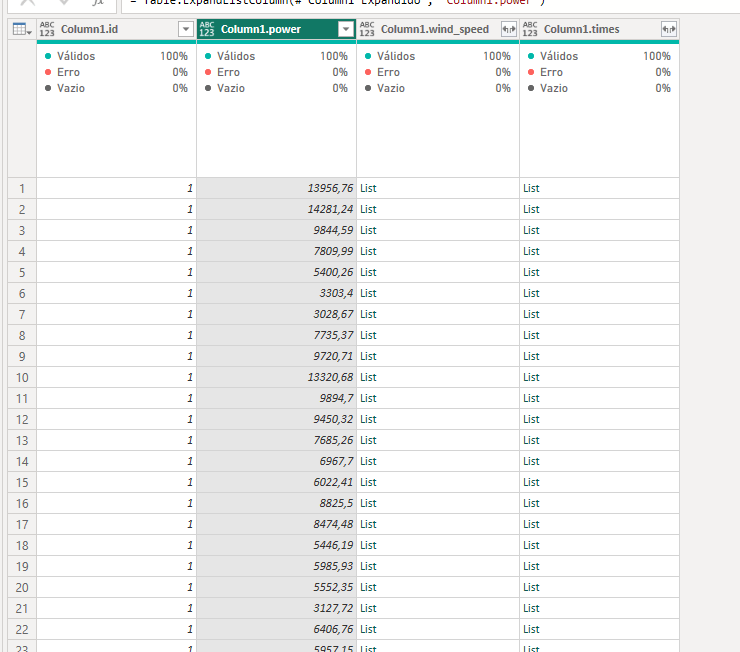Change data type icon of Column1.power

(x=207, y=29)
